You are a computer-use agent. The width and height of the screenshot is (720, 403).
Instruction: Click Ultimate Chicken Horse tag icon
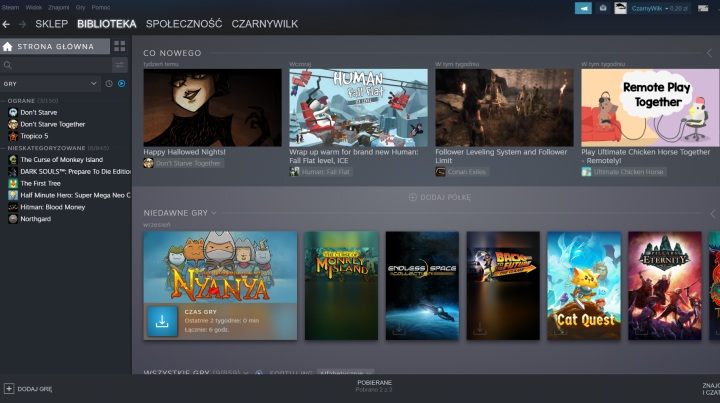point(586,172)
